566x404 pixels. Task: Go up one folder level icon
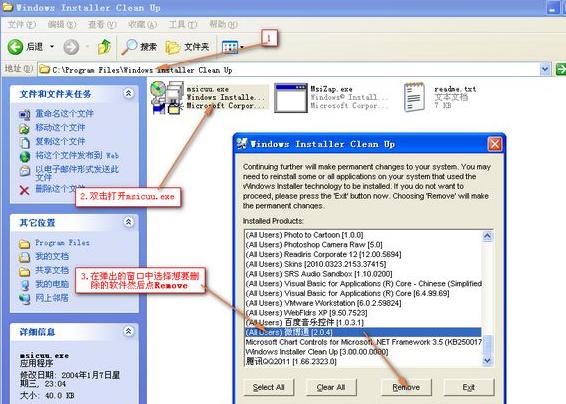click(x=104, y=47)
